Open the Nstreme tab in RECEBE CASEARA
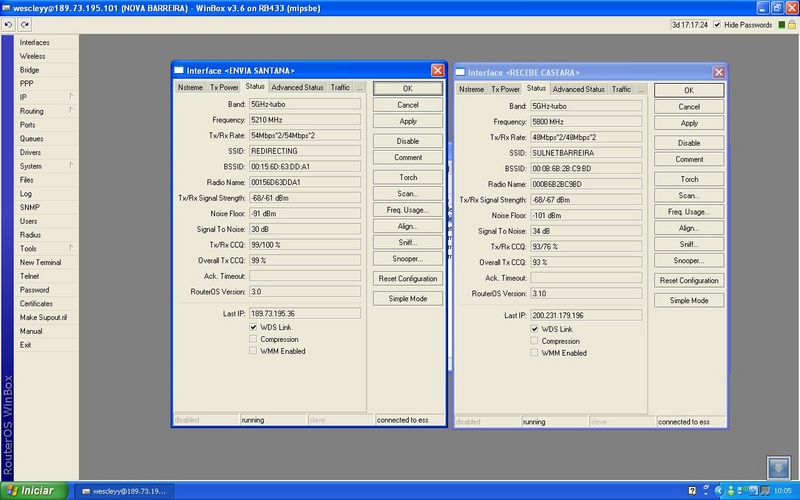 pyautogui.click(x=471, y=89)
